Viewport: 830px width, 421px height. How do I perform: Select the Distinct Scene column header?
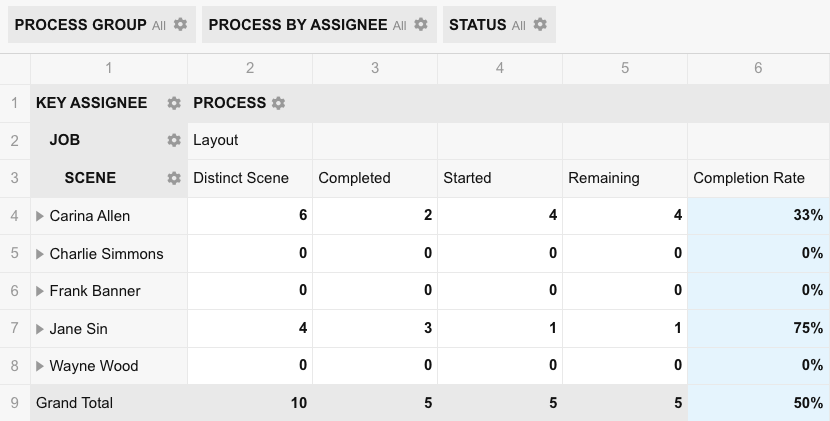(x=250, y=178)
